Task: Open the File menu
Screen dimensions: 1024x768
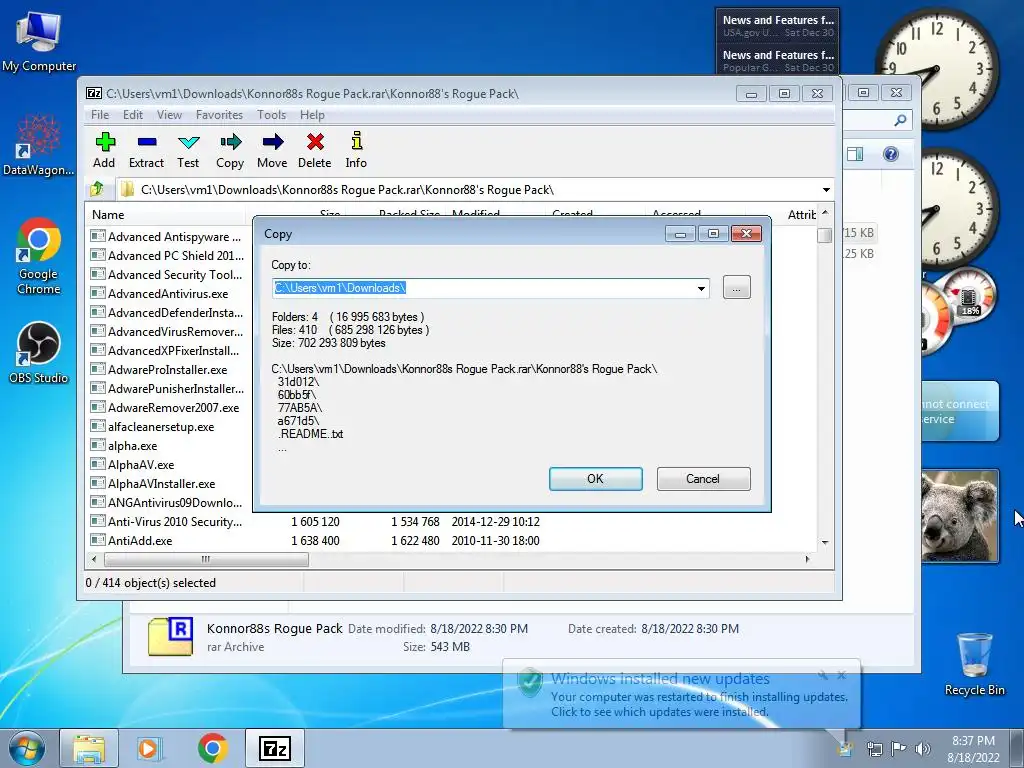Action: [100, 115]
